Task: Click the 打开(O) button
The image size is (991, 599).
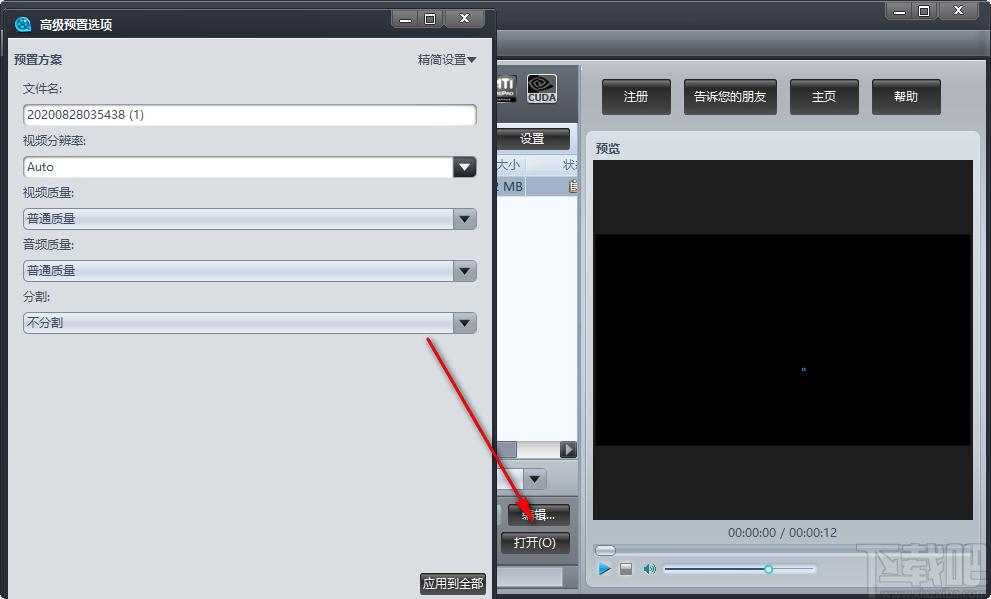Action: (535, 543)
